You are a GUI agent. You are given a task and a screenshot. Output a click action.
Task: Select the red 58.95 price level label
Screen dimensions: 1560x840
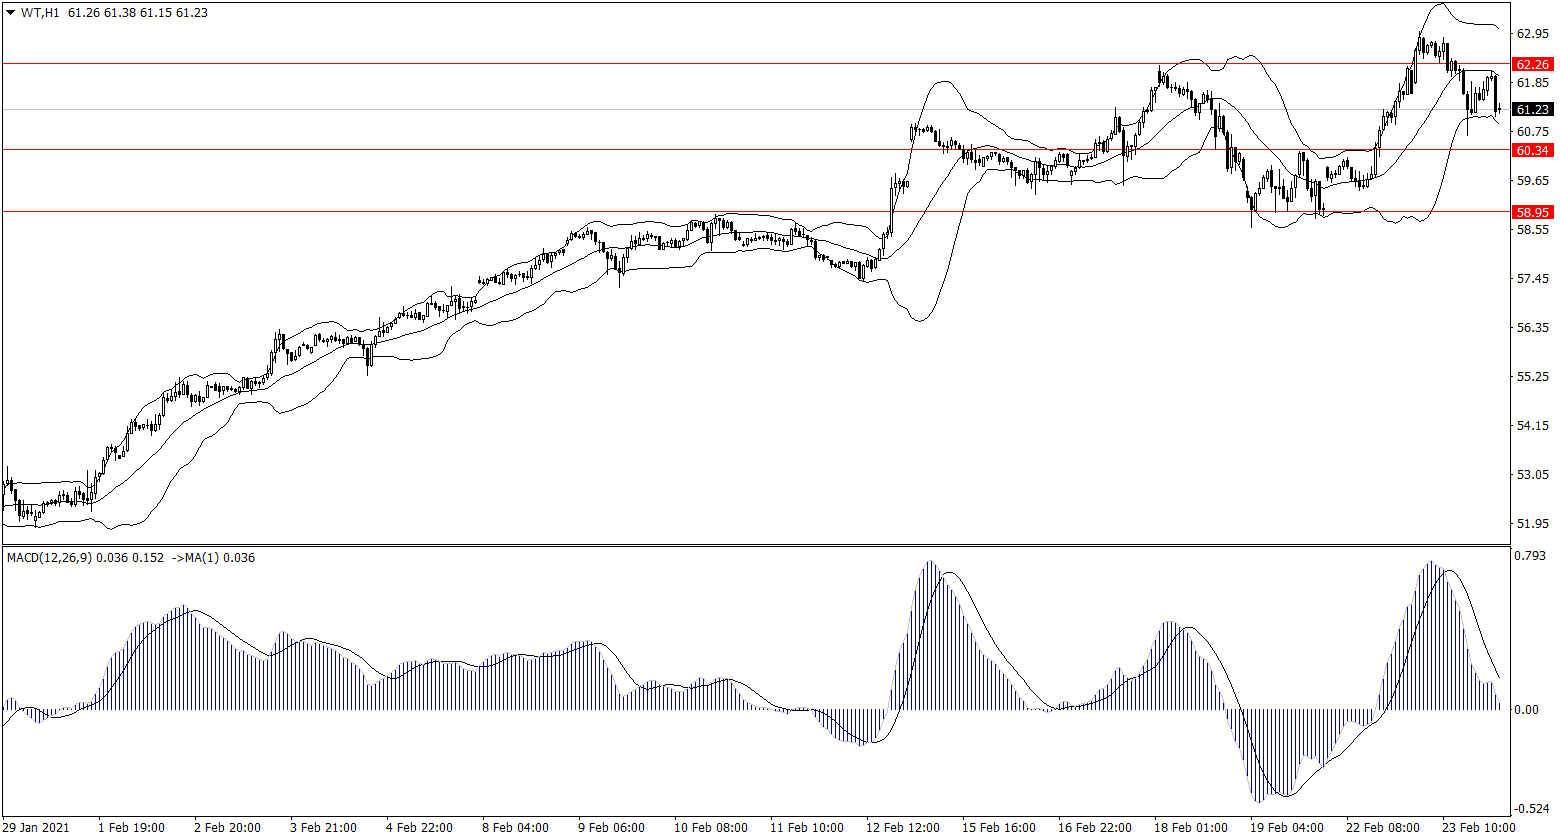click(x=1532, y=212)
